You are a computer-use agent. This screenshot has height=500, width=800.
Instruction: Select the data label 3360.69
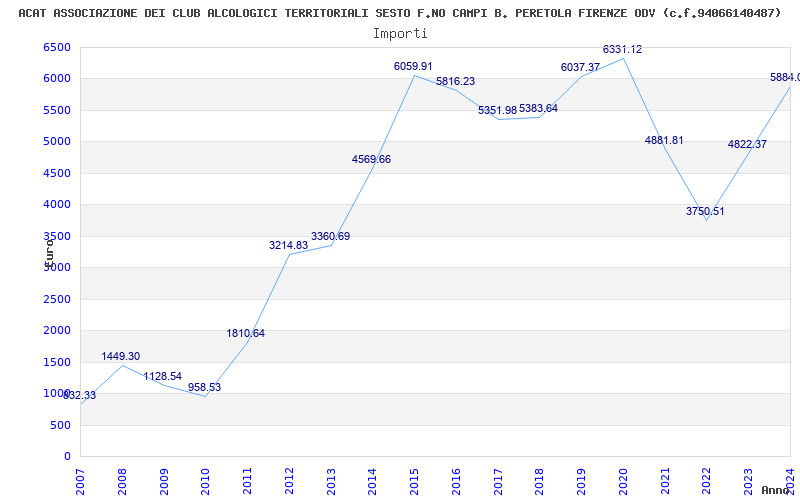click(x=331, y=236)
